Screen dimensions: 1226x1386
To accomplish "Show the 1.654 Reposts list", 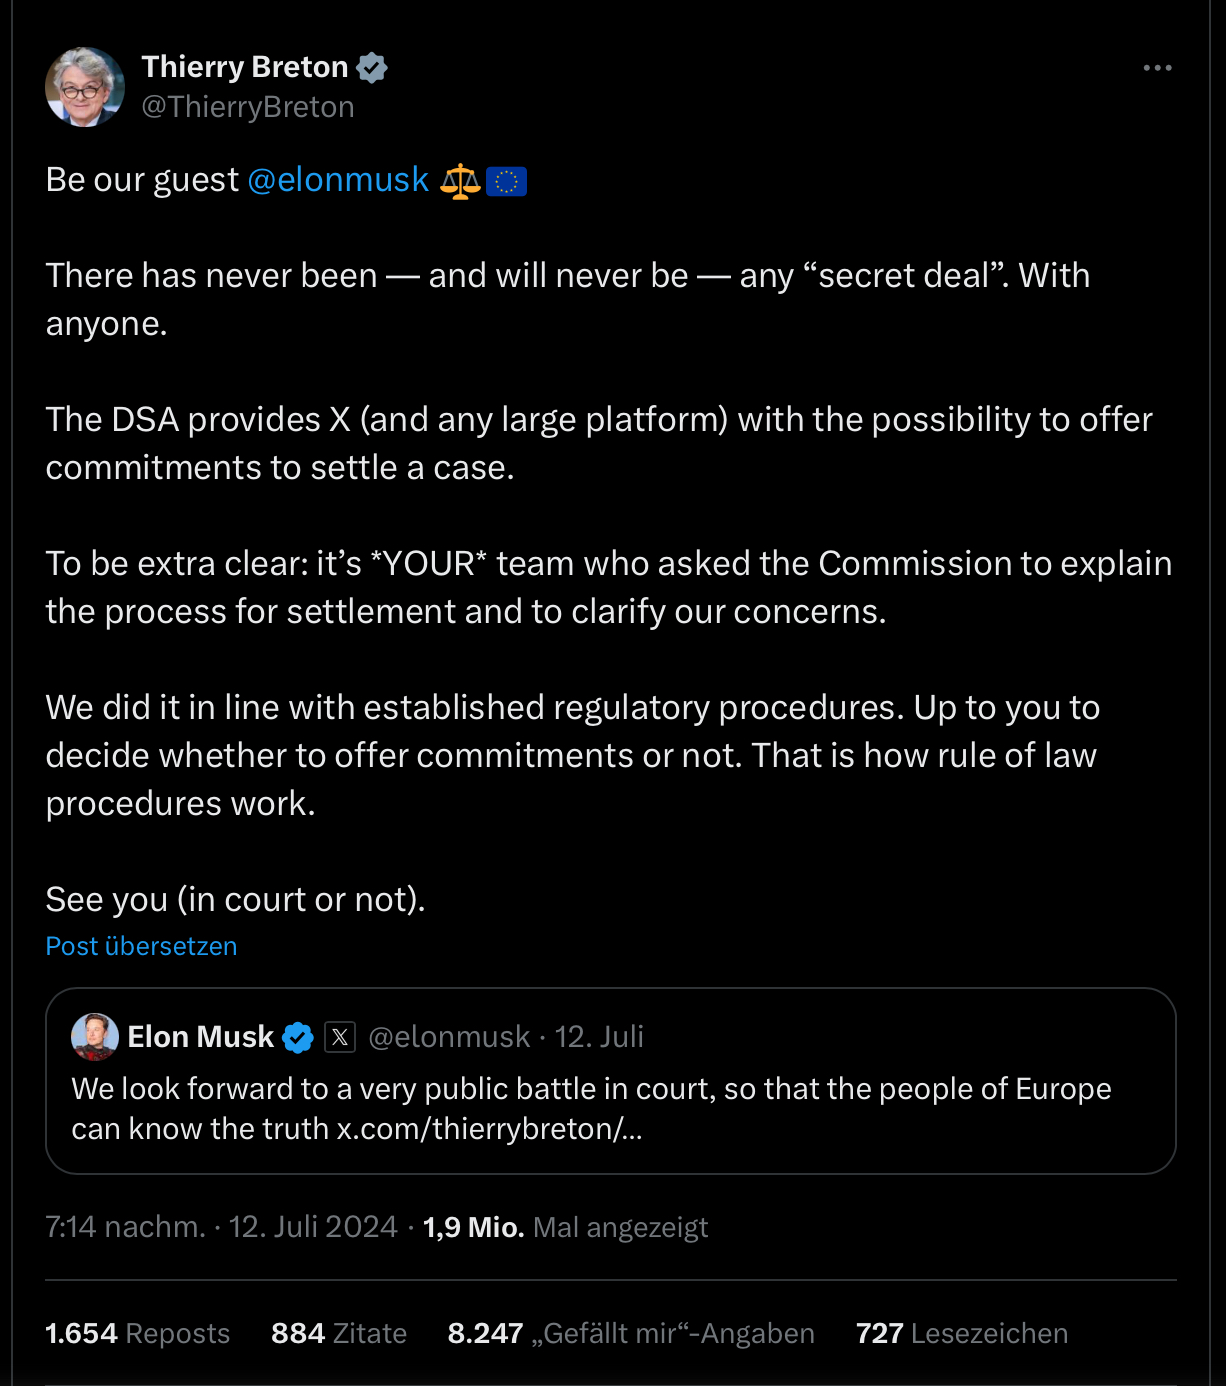I will (138, 1333).
